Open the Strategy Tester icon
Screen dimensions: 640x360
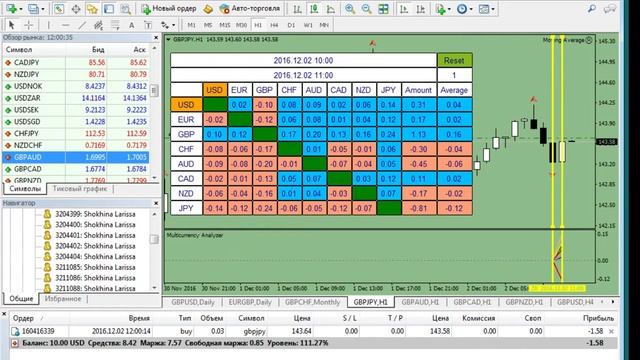point(125,9)
